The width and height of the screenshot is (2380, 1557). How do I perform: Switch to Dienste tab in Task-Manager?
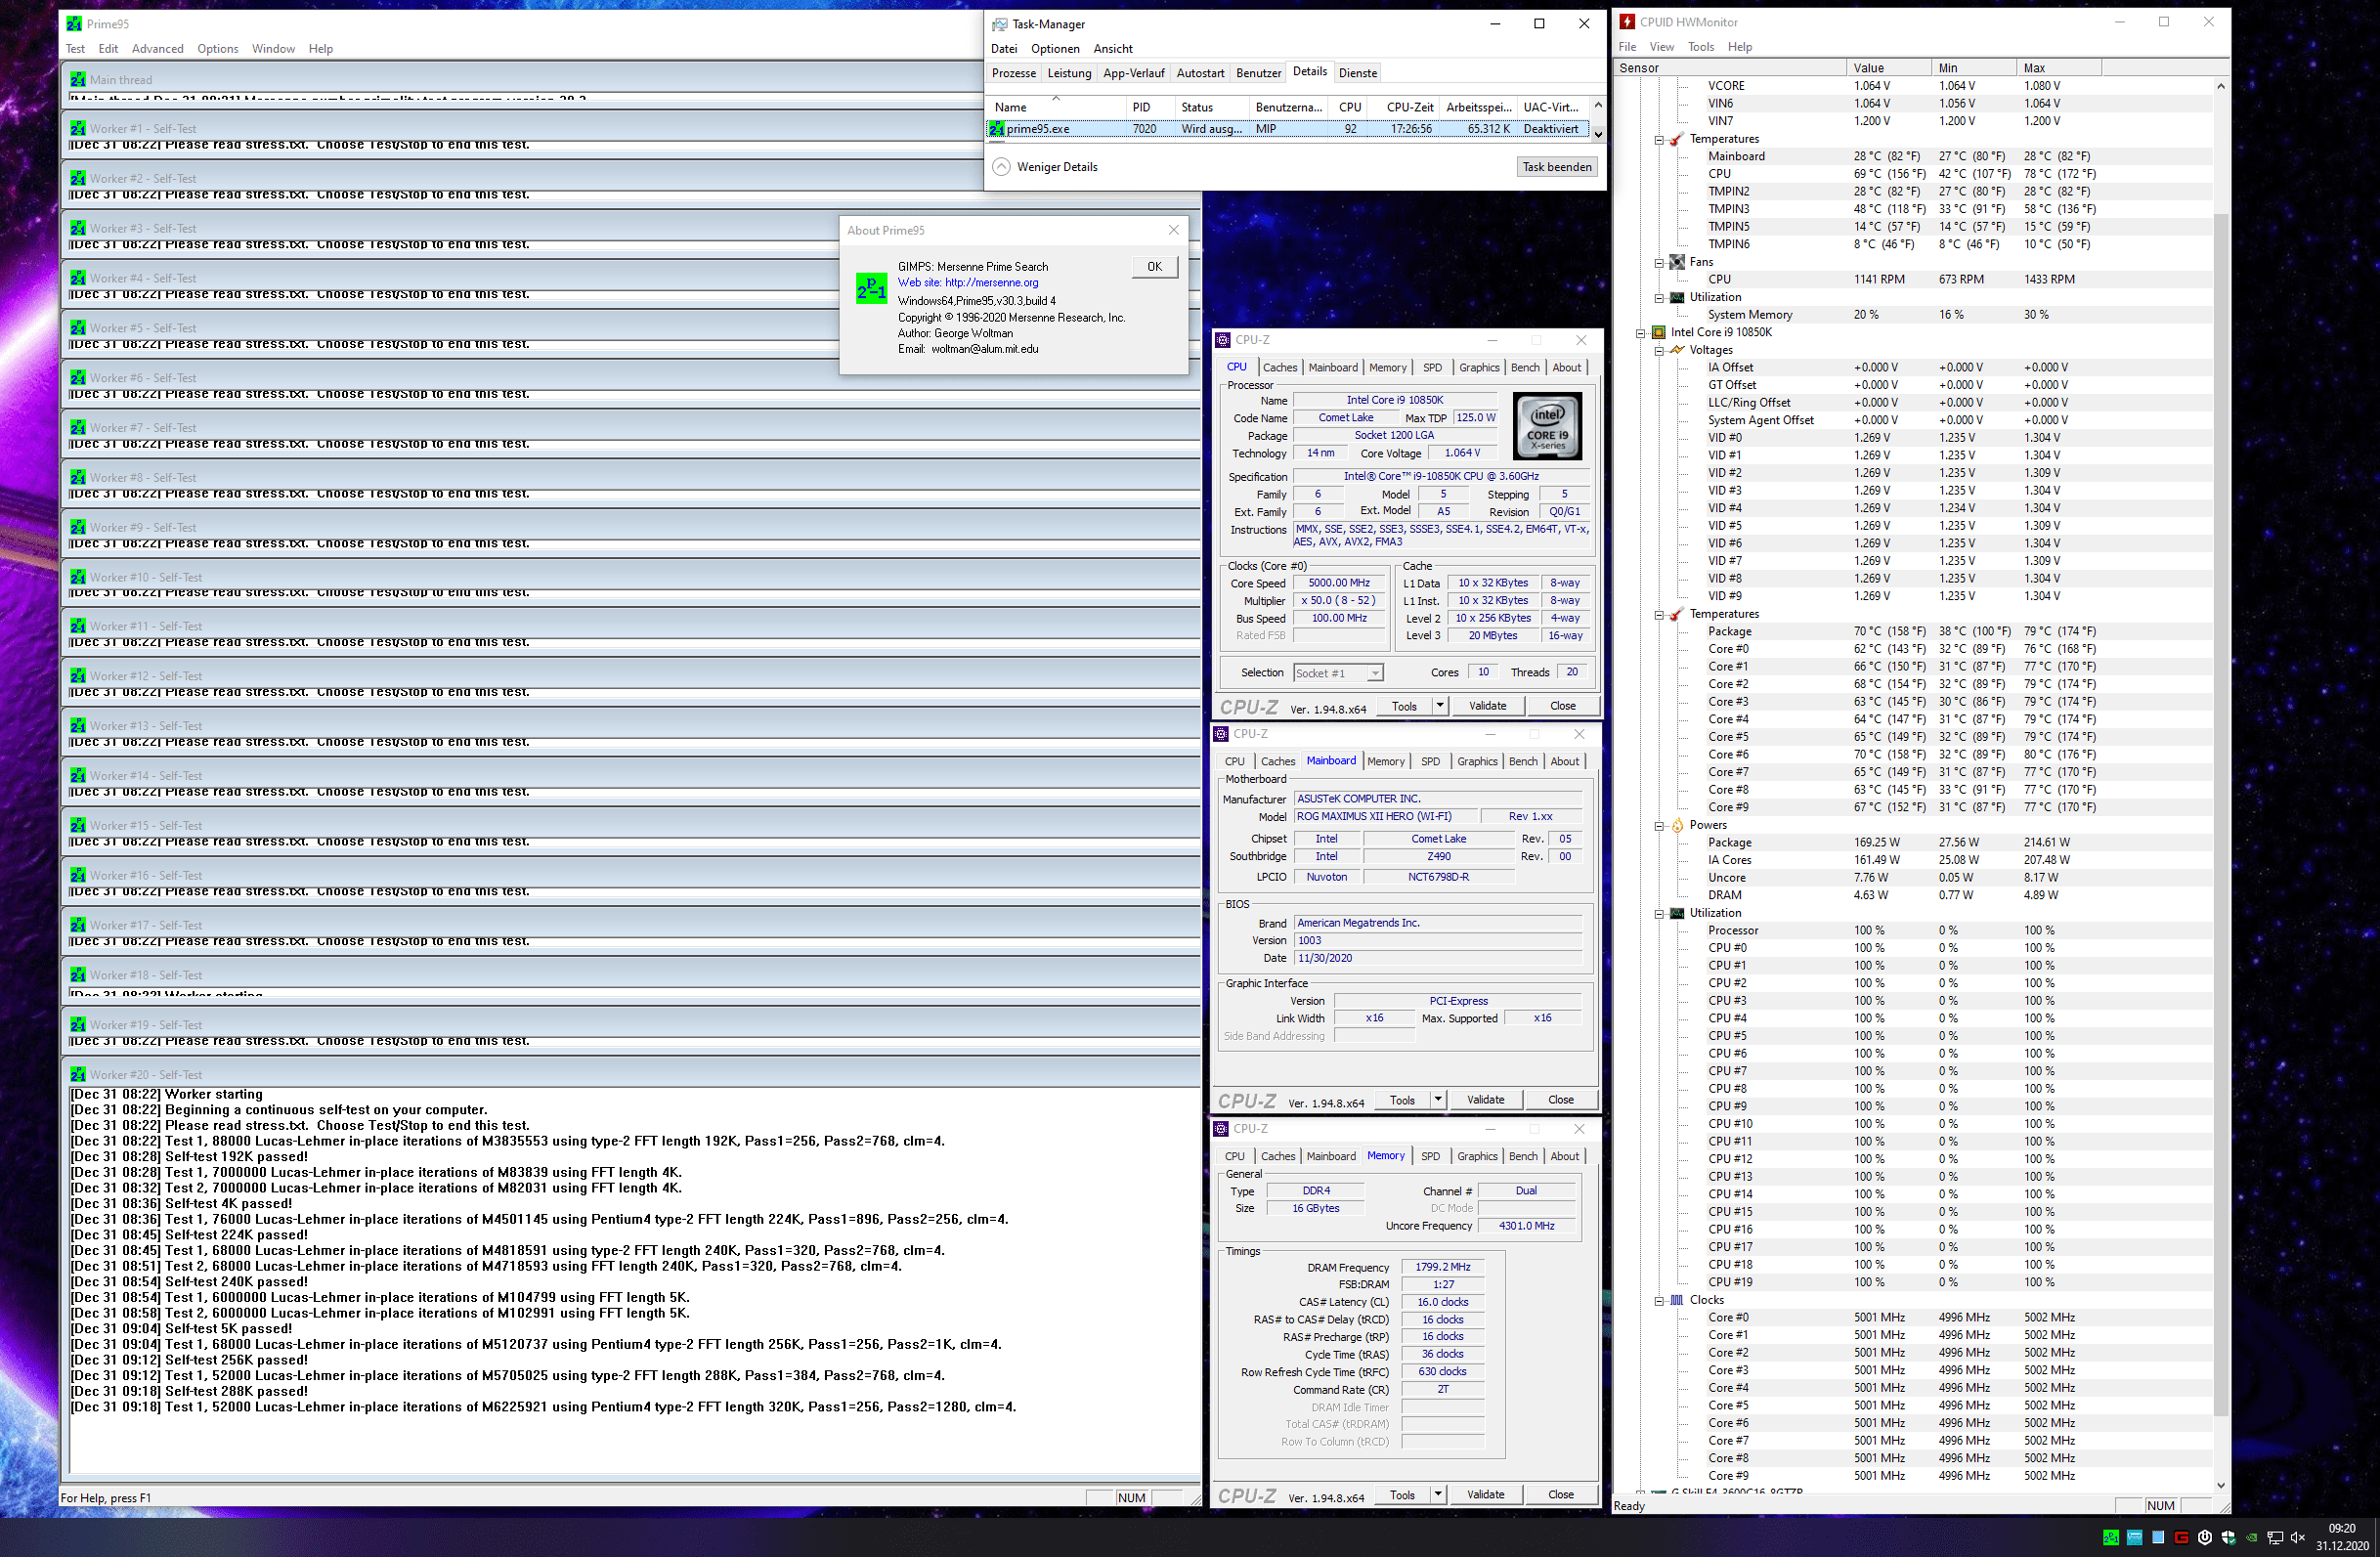[1357, 73]
